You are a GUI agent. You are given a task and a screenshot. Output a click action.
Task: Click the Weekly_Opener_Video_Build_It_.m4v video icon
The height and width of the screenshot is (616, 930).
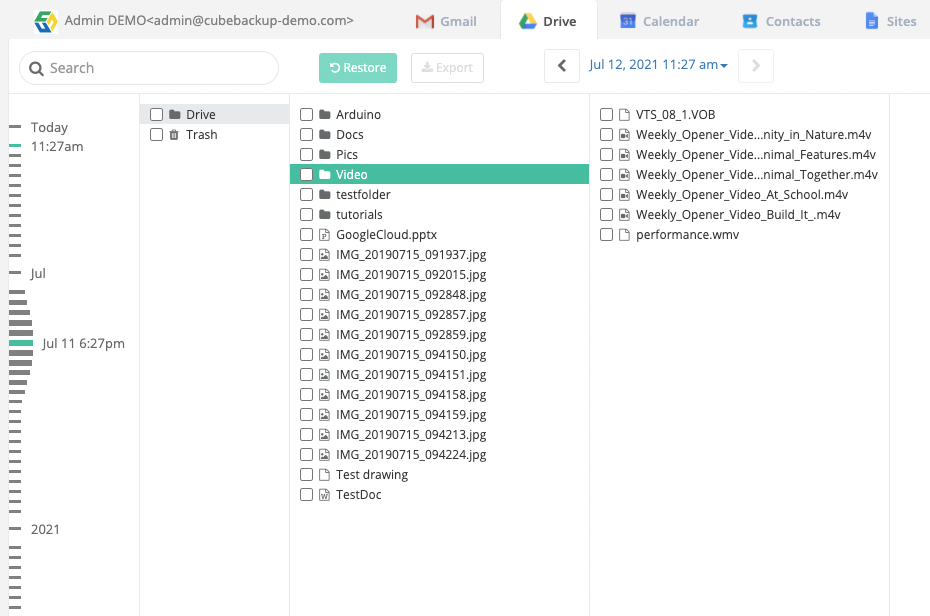coord(624,215)
